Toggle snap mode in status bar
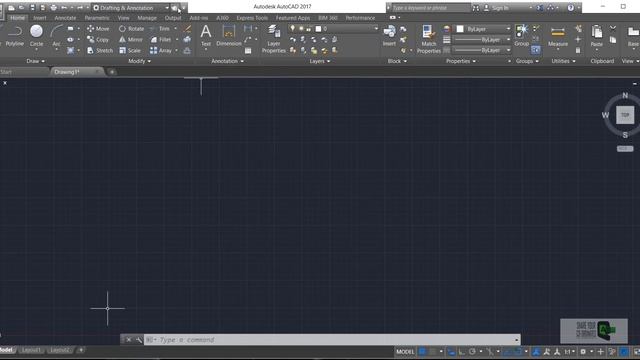The width and height of the screenshot is (640, 360). click(x=433, y=351)
